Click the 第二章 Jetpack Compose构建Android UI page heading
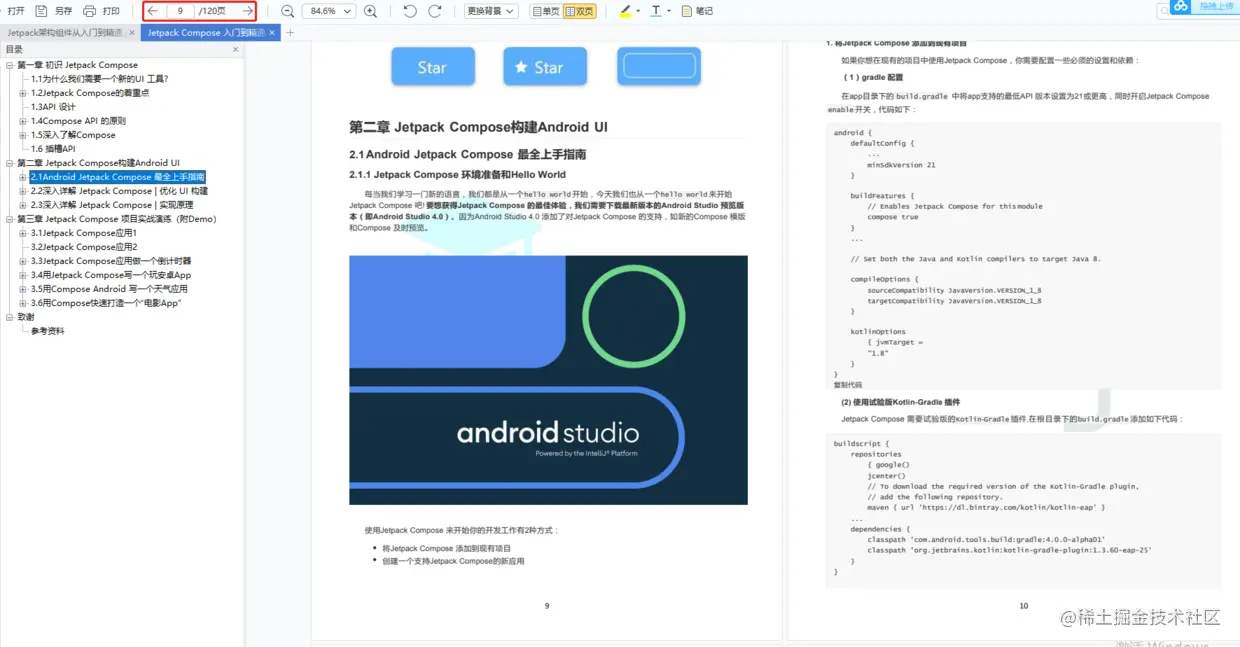 tap(478, 127)
